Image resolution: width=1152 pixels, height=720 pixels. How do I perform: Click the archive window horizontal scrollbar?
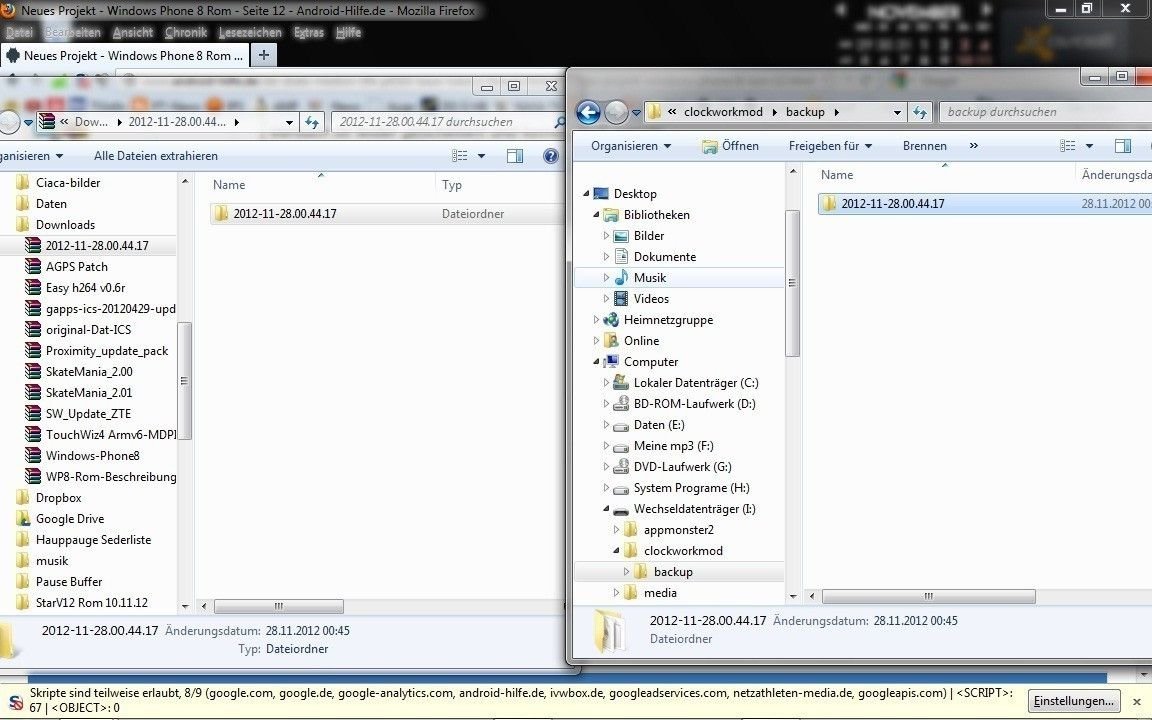[278, 606]
